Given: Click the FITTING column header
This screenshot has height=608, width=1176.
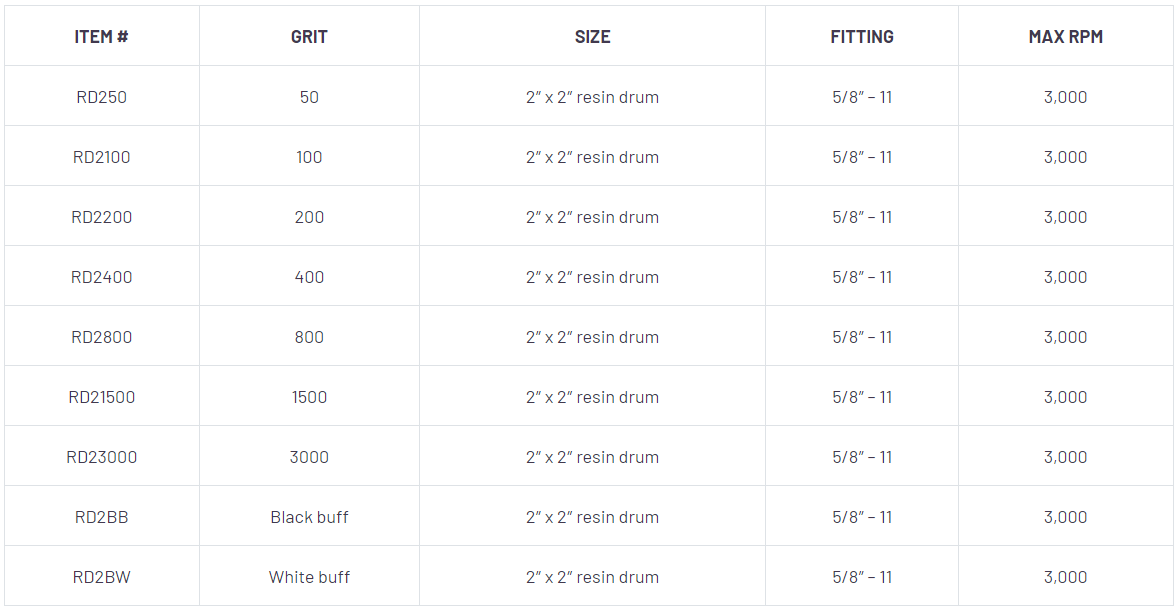Looking at the screenshot, I should point(861,37).
